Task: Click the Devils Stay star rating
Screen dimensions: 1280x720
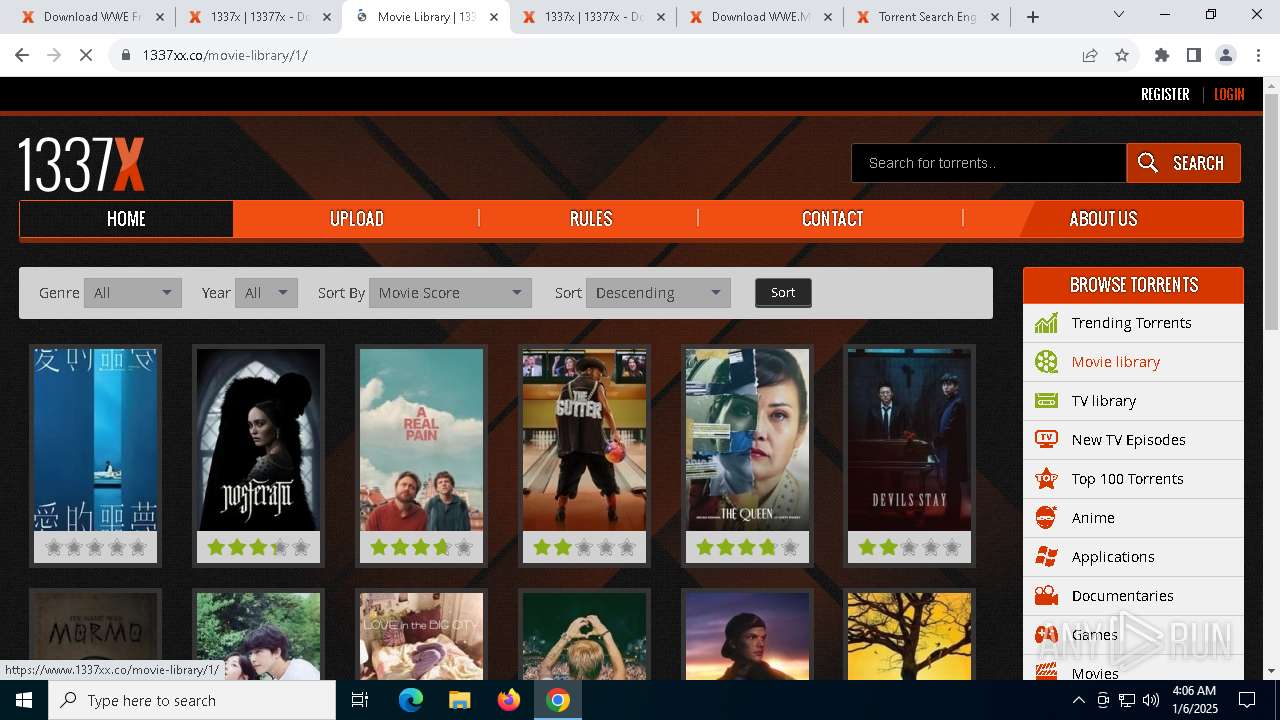Action: 909,547
